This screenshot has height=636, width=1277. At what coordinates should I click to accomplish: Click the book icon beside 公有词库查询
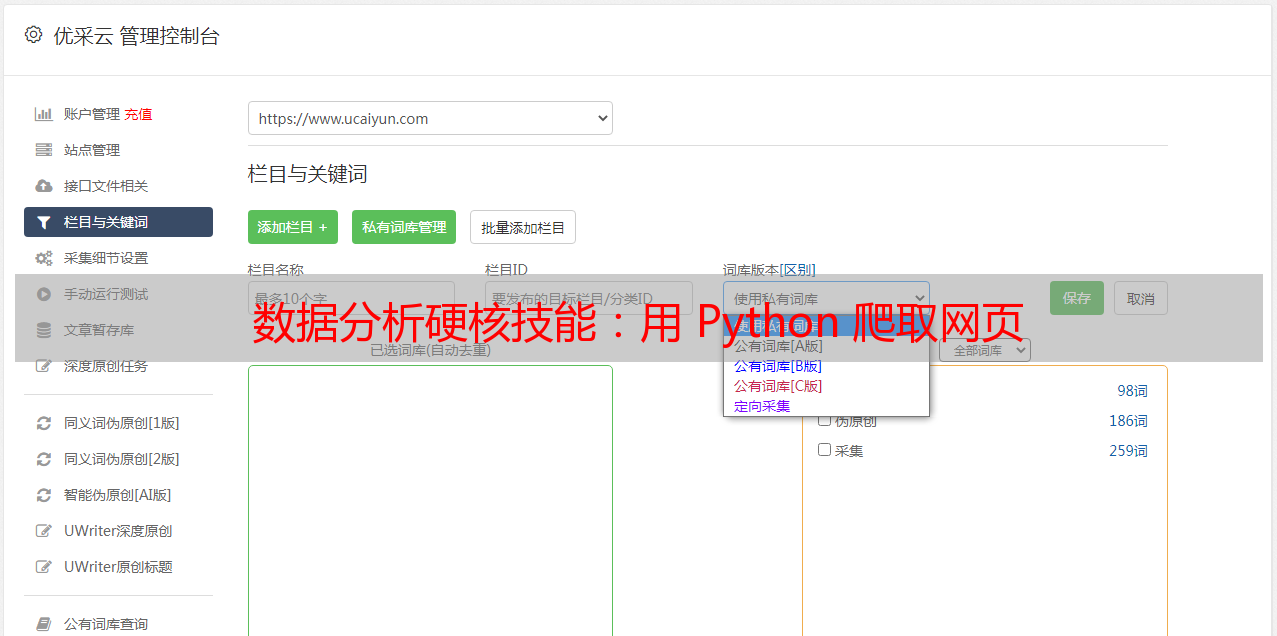43,624
